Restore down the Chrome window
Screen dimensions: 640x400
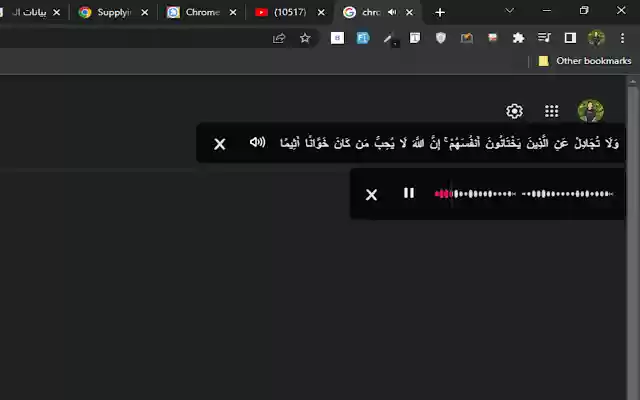click(x=584, y=11)
